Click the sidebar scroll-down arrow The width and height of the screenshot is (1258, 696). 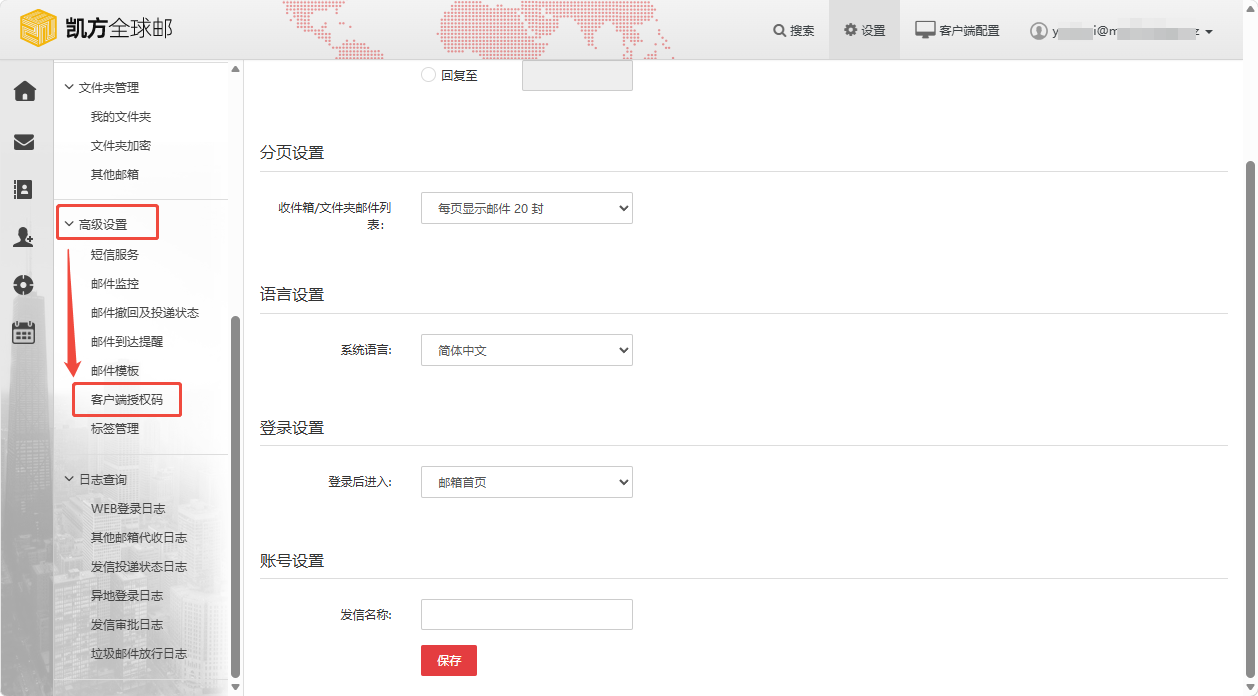click(236, 688)
